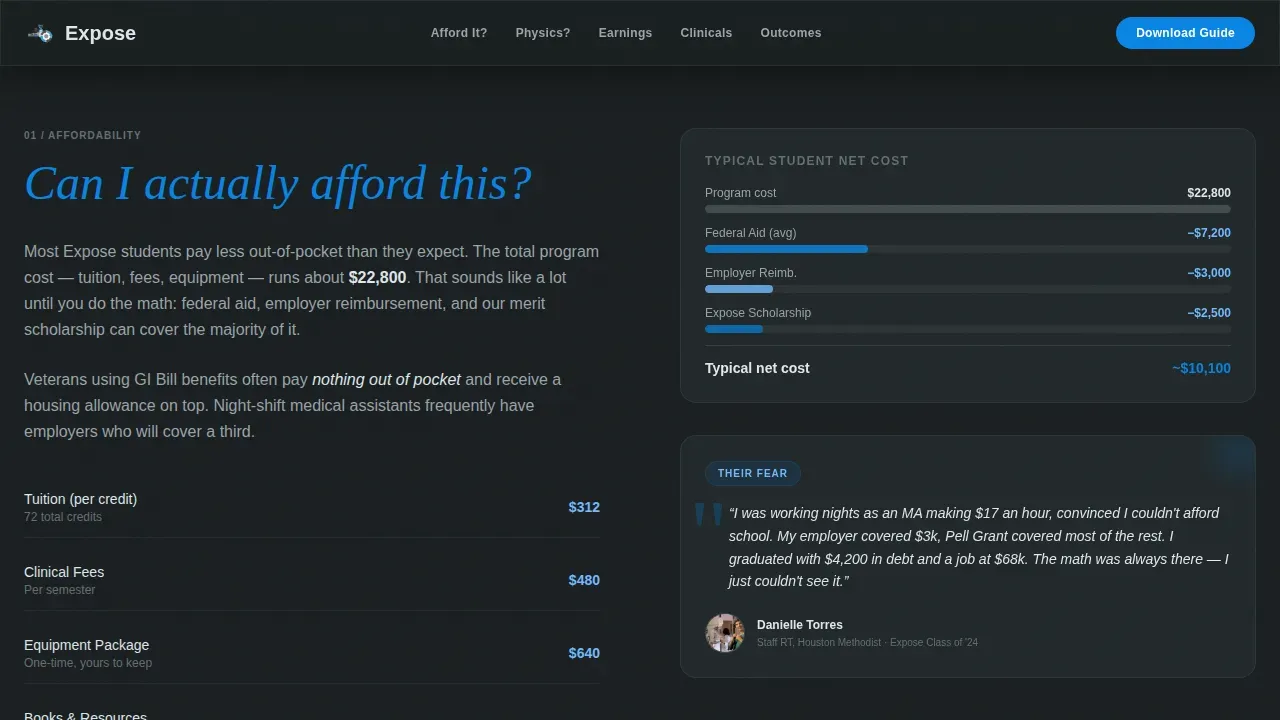The image size is (1280, 720).
Task: Click the large quotation mark icon
Action: pyautogui.click(x=709, y=516)
